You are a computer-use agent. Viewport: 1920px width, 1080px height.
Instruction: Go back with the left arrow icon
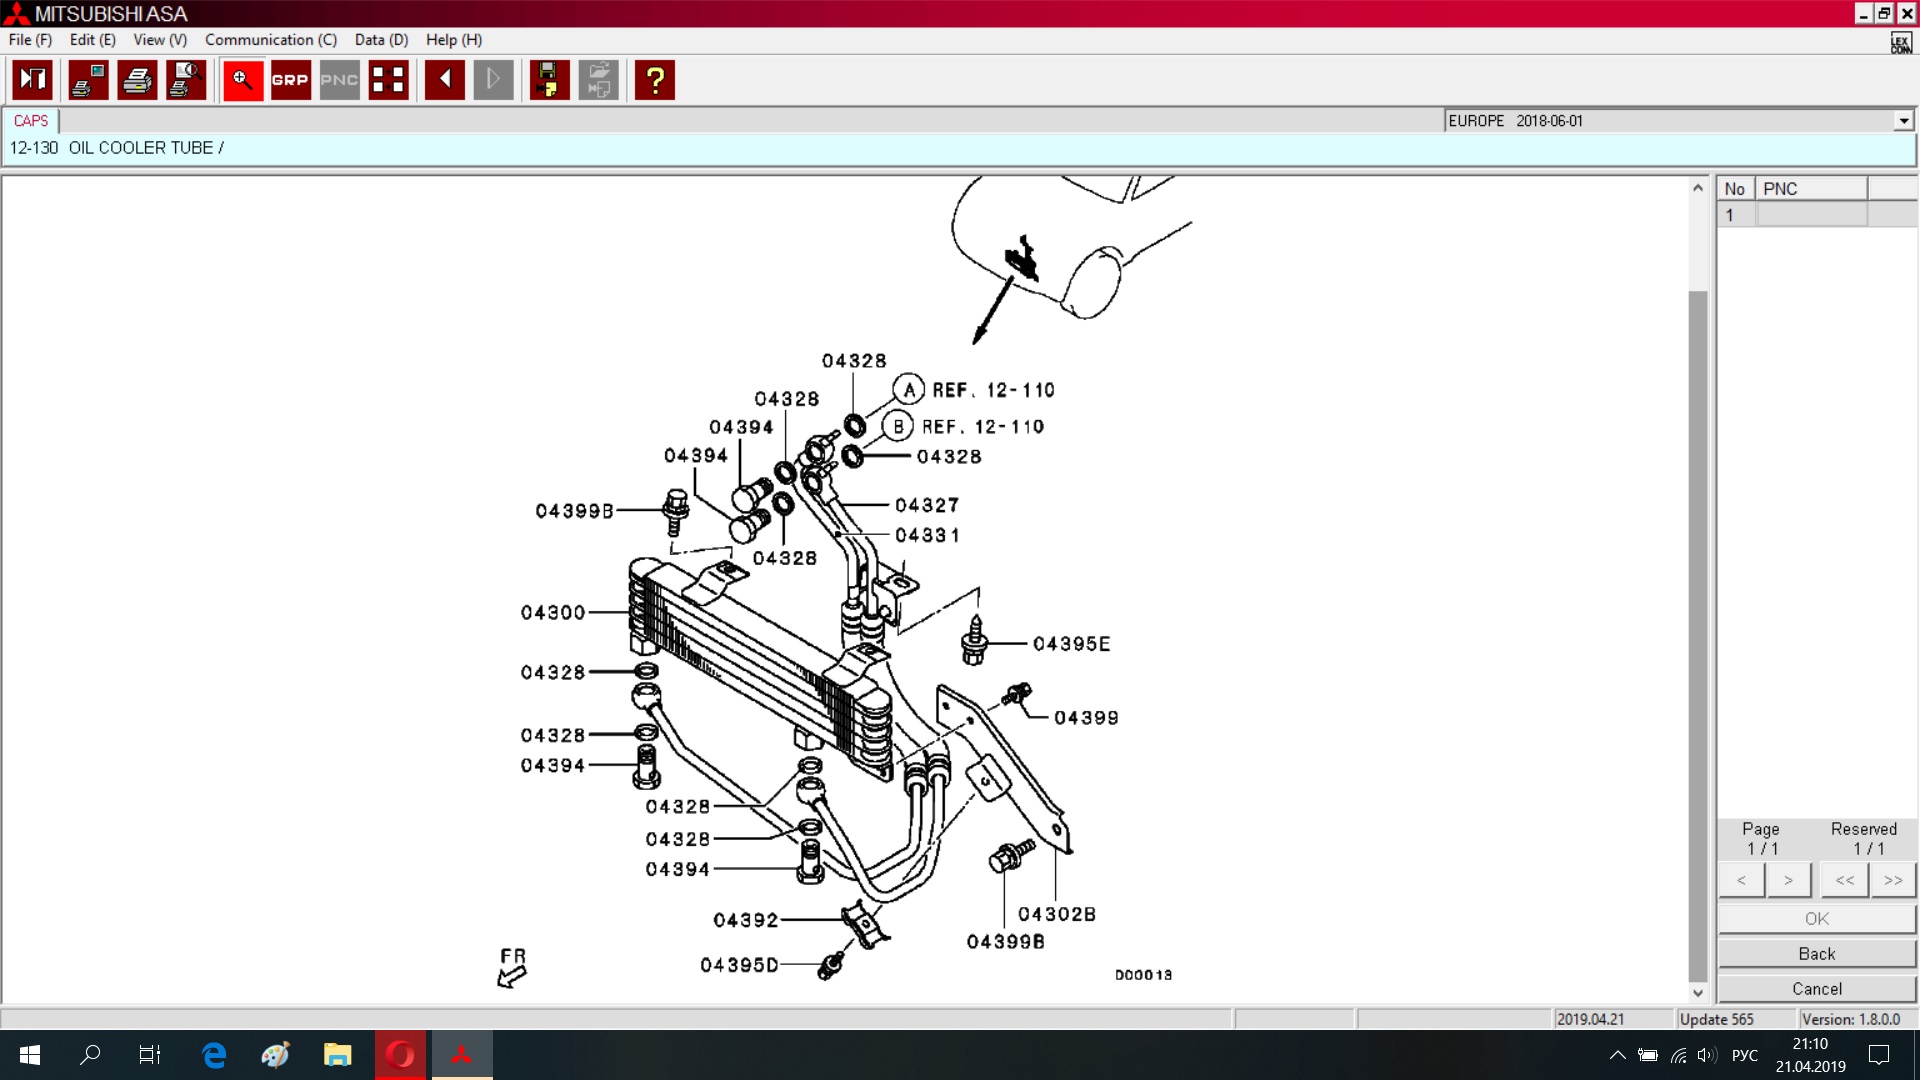pos(444,80)
